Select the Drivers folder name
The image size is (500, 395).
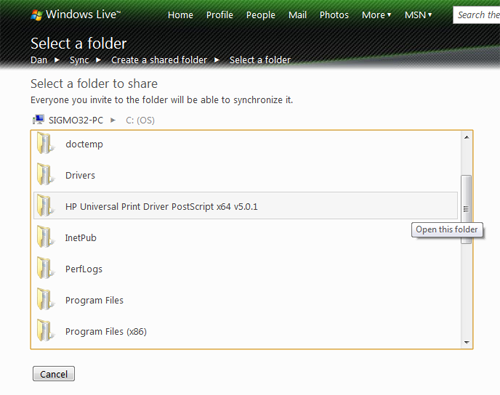(80, 175)
